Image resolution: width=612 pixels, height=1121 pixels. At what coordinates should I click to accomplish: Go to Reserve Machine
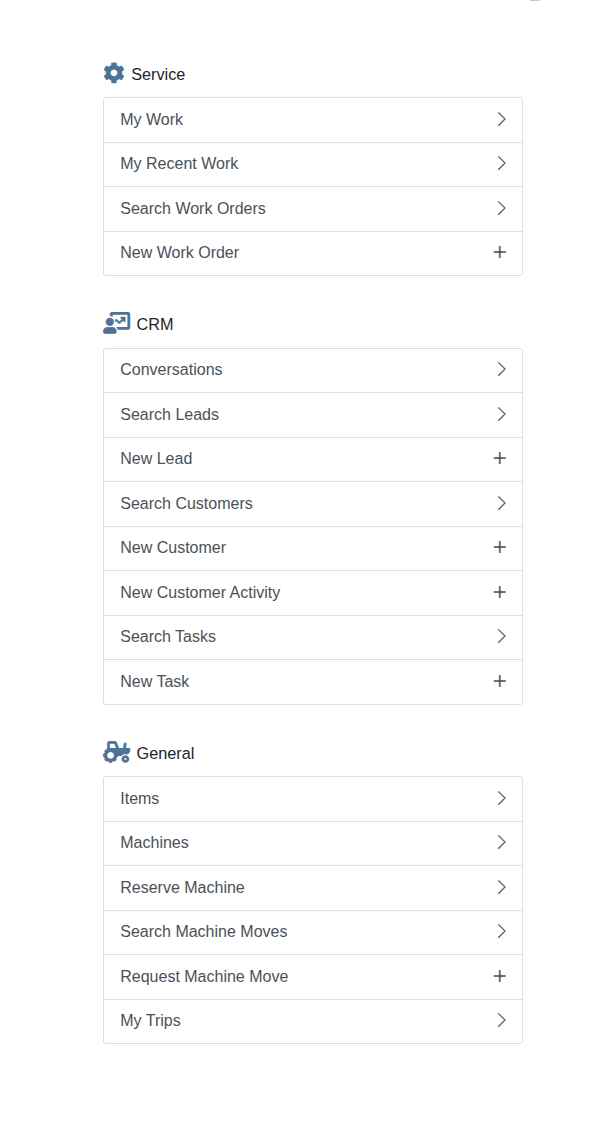point(313,887)
